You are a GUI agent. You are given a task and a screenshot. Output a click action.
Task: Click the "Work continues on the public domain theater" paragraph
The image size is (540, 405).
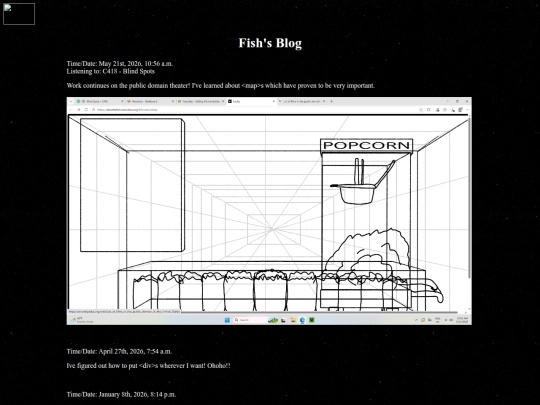[221, 85]
